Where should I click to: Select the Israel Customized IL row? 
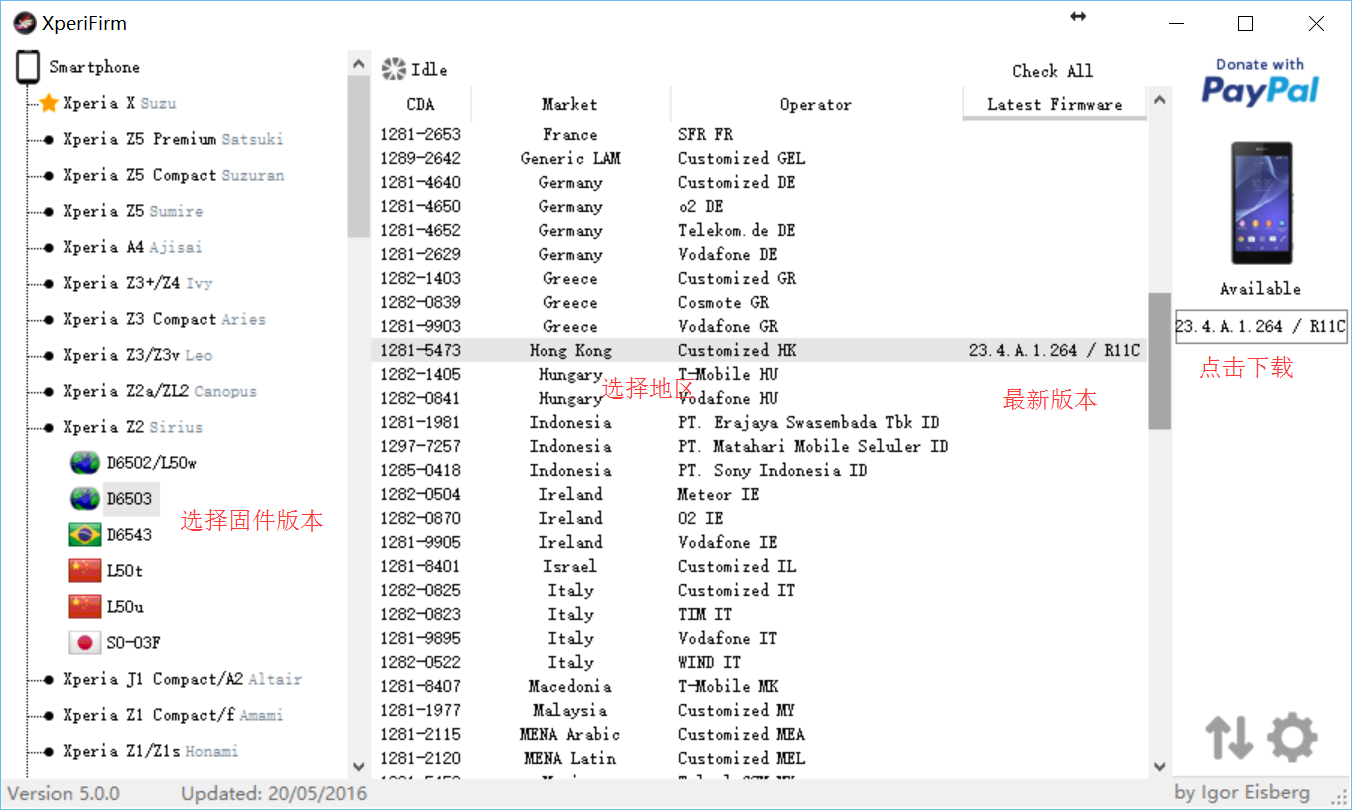click(x=759, y=566)
